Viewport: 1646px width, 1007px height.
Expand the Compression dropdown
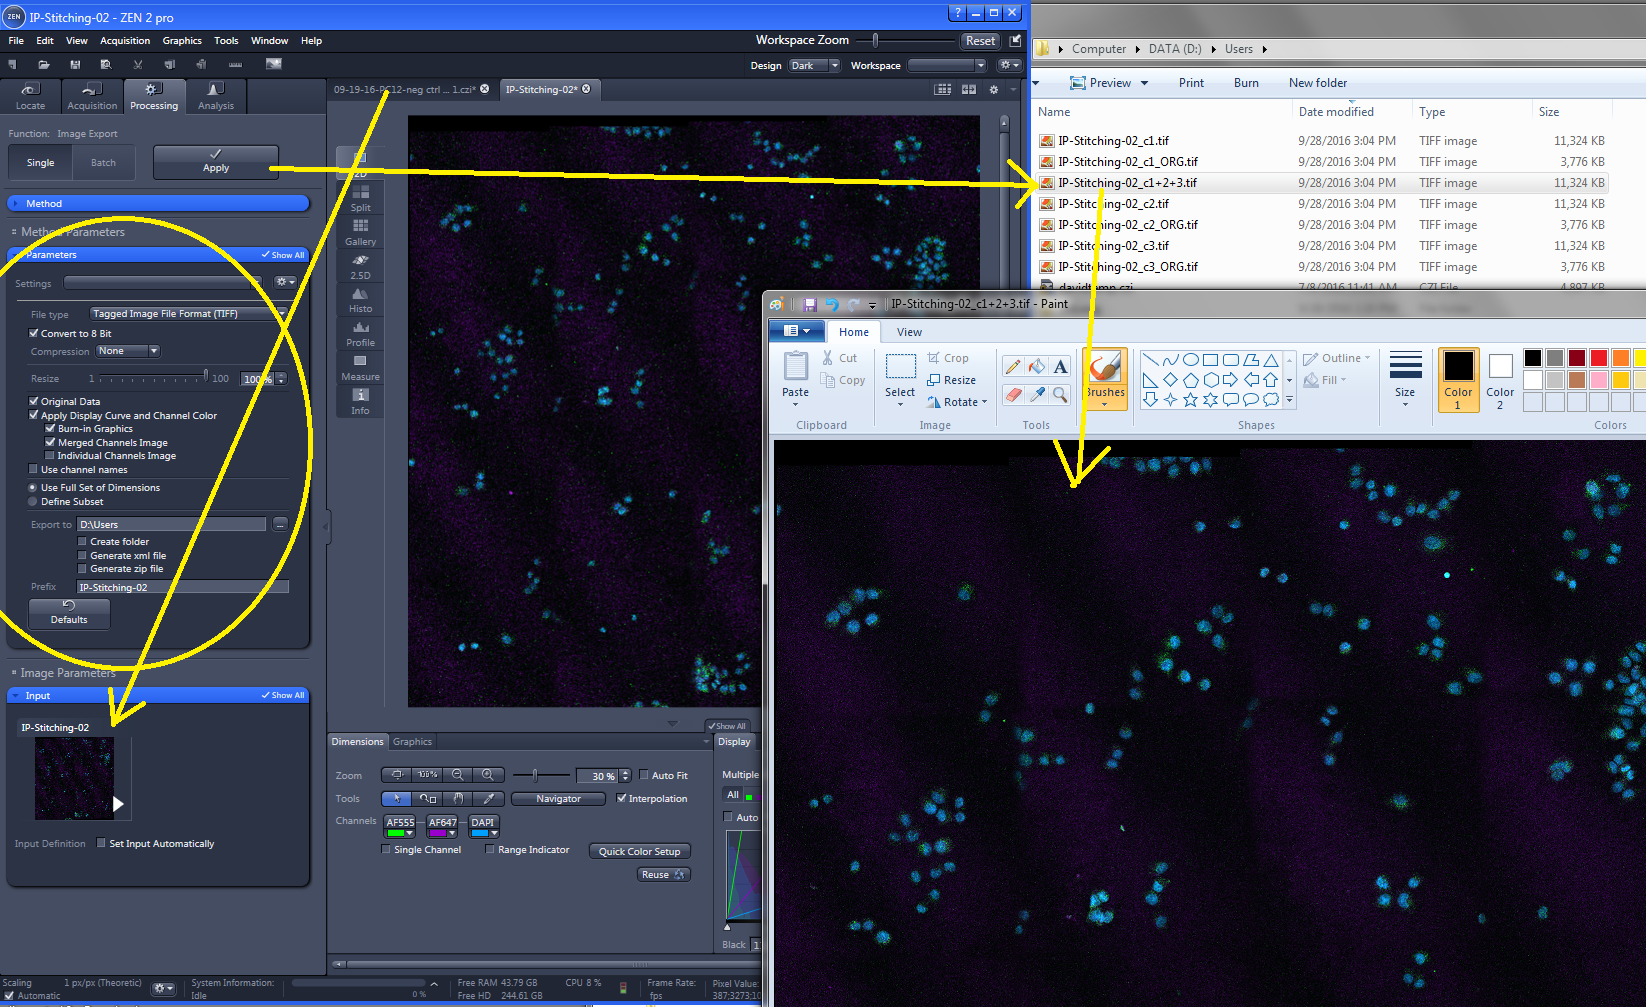(128, 351)
